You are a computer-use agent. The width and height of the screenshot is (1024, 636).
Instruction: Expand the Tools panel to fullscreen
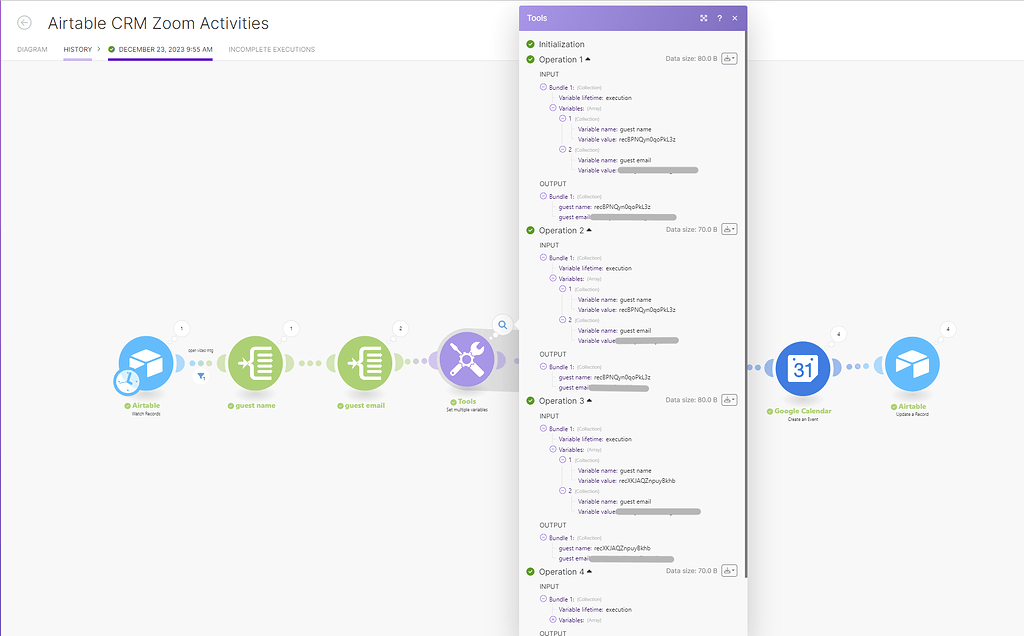703,18
